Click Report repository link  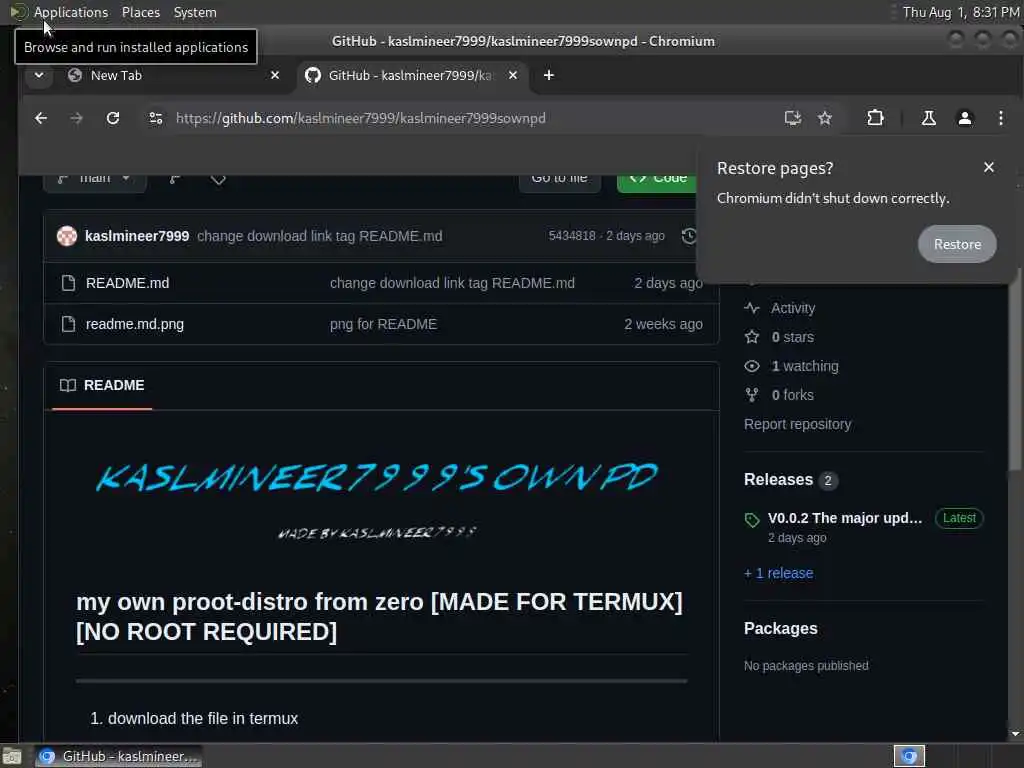point(797,424)
